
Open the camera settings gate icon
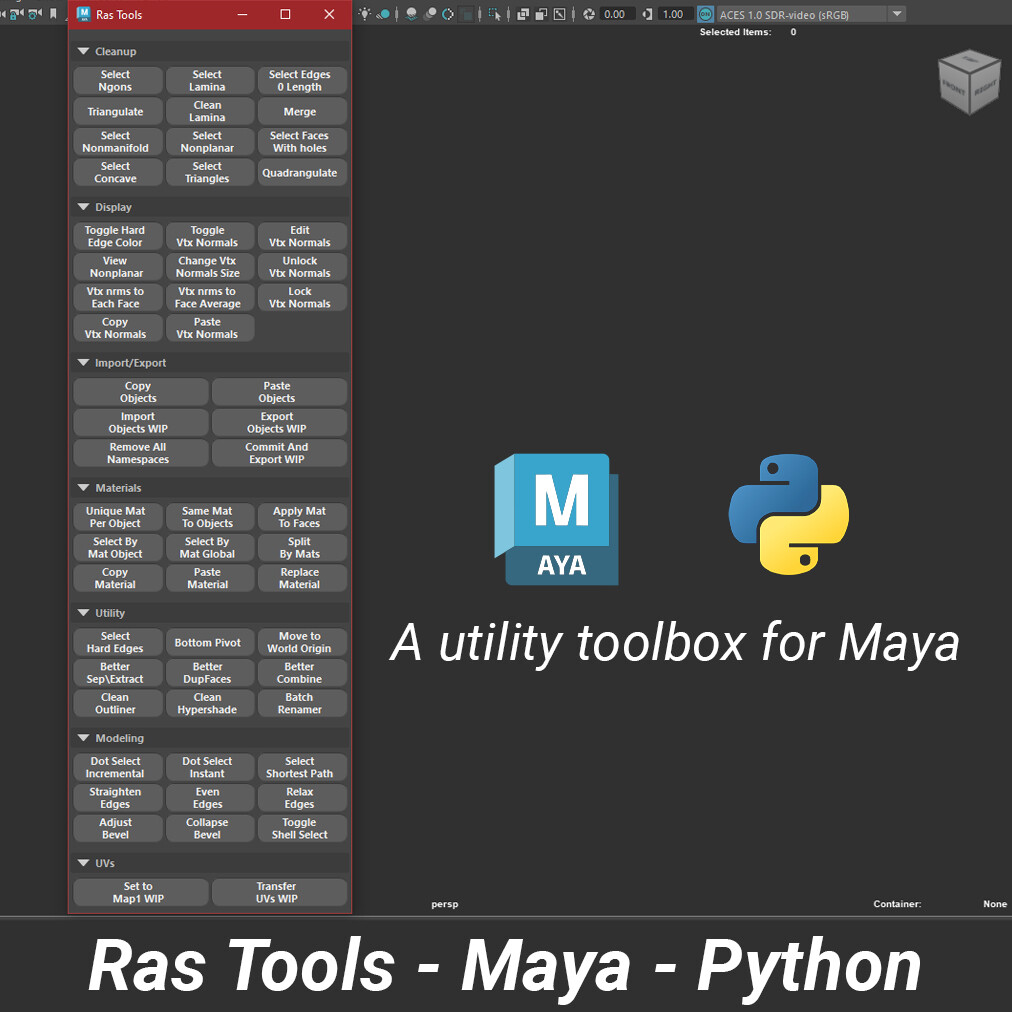[33, 14]
